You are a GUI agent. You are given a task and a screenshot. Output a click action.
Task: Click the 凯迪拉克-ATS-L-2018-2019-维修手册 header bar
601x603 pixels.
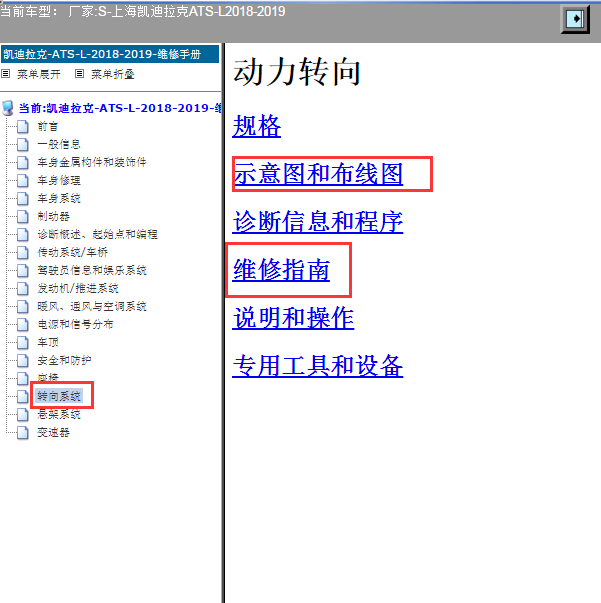[x=110, y=54]
